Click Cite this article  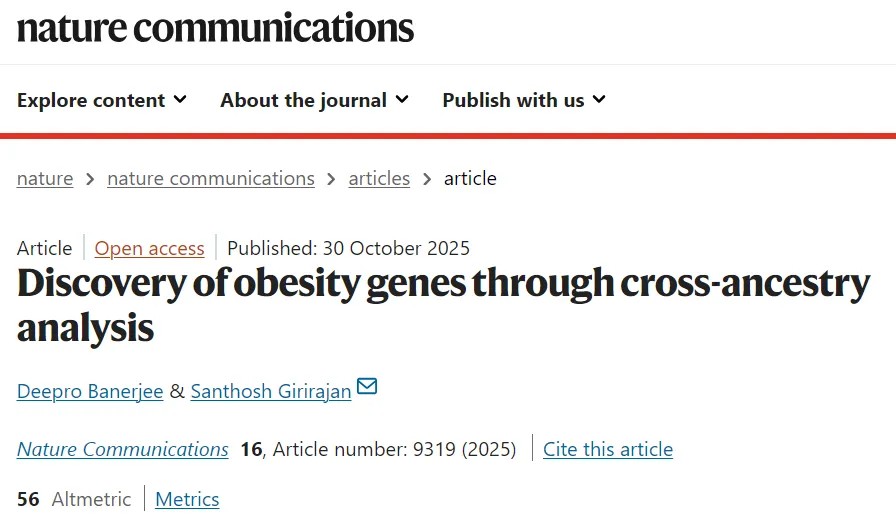(x=608, y=449)
